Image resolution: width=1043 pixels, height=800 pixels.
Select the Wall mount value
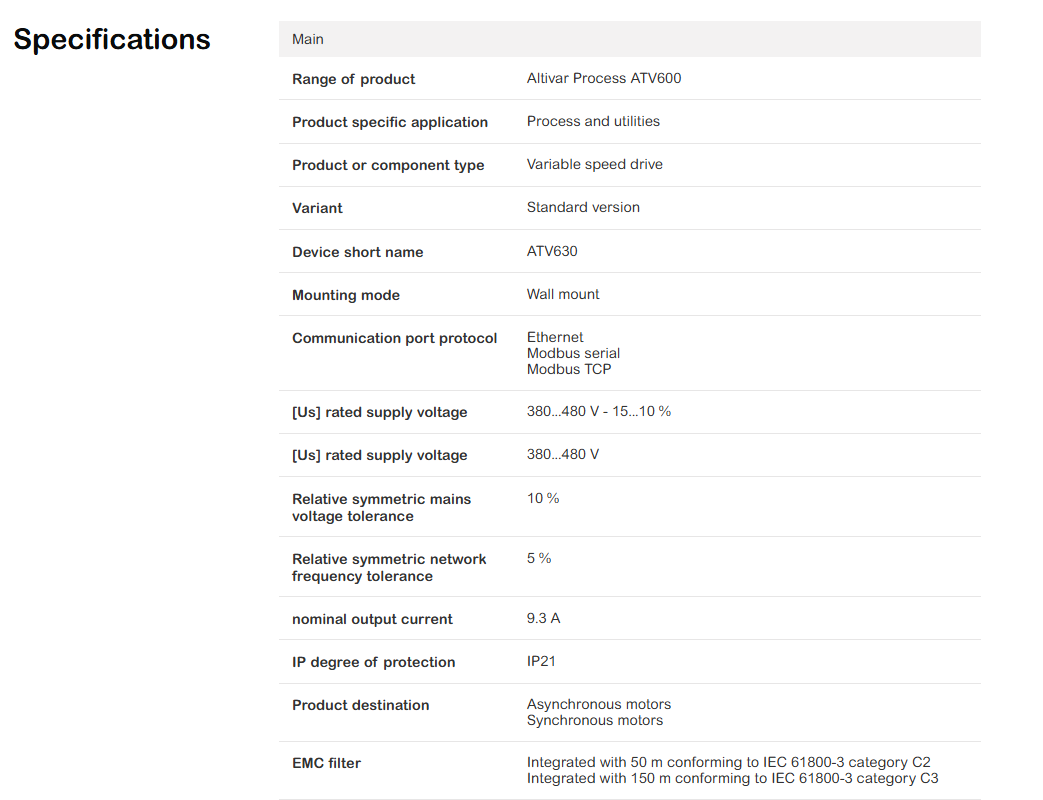tap(563, 294)
